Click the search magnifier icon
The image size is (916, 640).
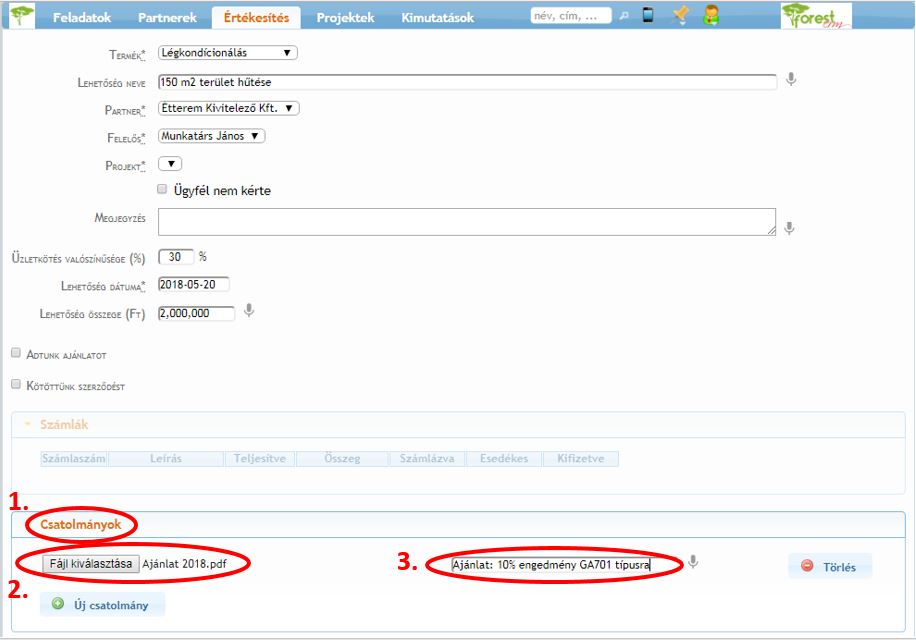click(x=624, y=16)
